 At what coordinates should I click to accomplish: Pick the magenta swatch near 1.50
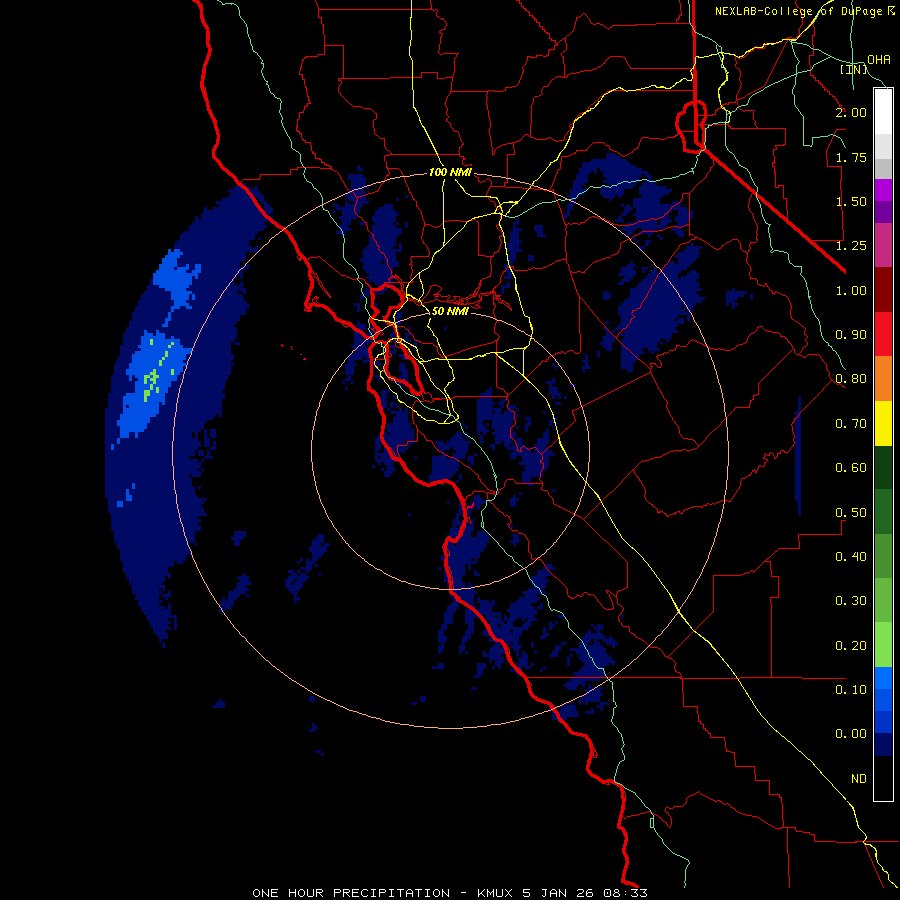click(x=883, y=190)
